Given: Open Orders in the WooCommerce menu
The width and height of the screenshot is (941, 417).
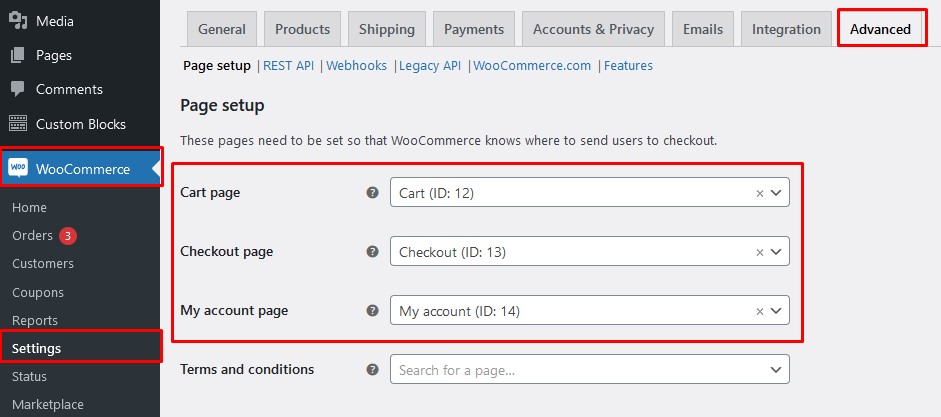Looking at the screenshot, I should 32,236.
